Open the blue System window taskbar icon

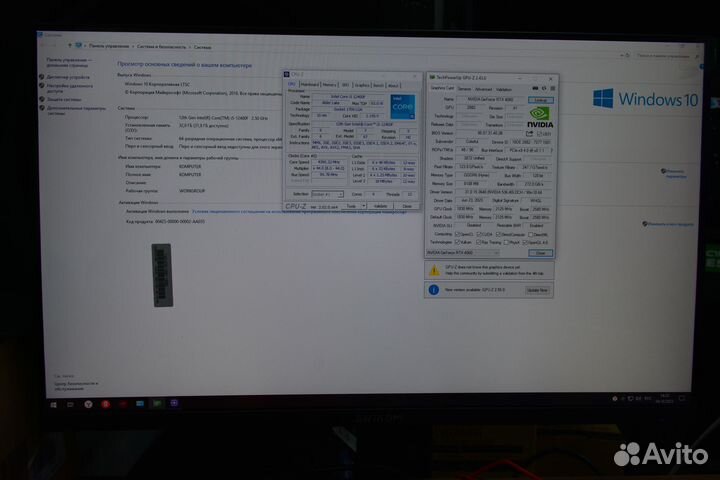140,403
